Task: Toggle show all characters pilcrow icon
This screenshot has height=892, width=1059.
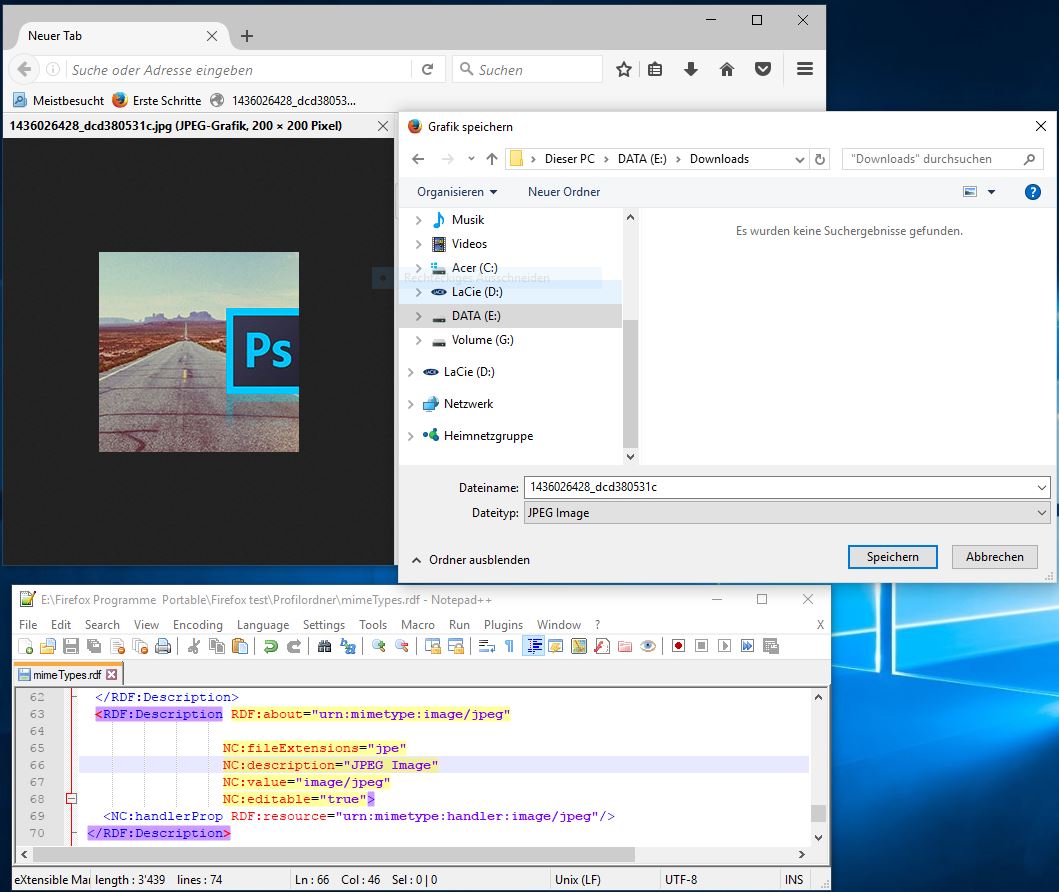Action: pos(509,646)
